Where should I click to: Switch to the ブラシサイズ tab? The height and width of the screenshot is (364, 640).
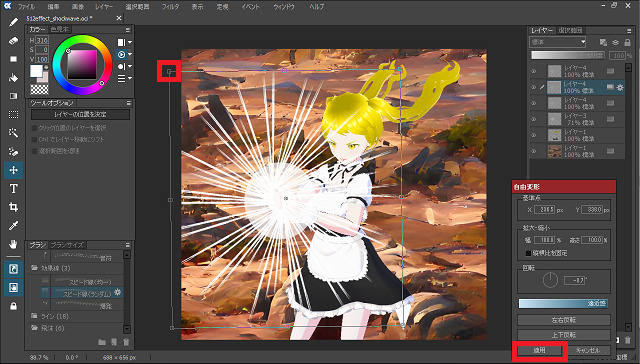pos(67,245)
